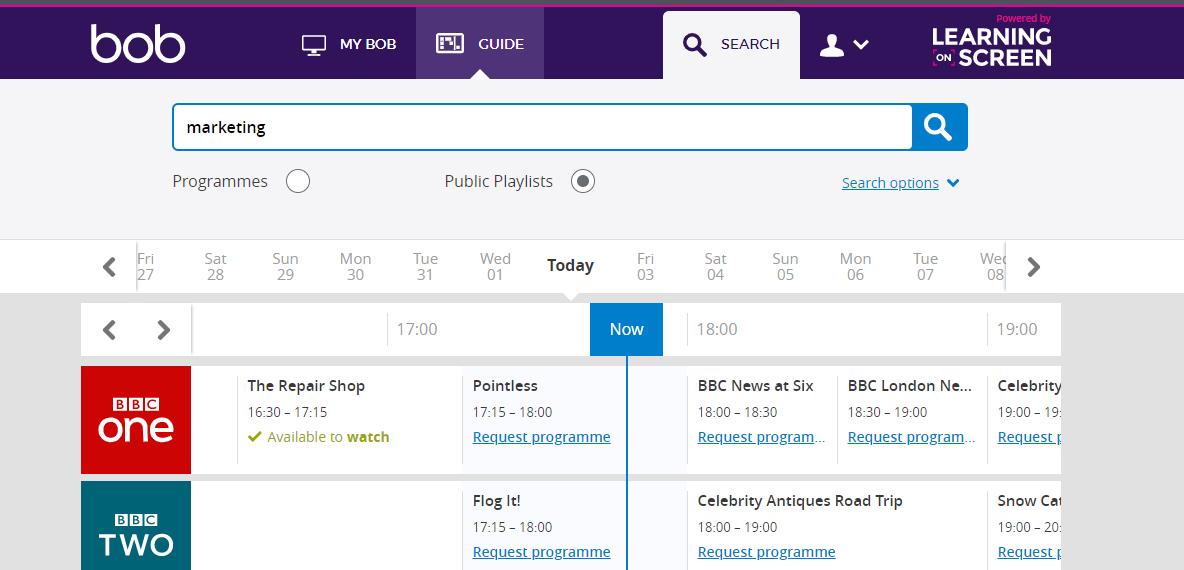Click the 16:30 – 17:15 time of The Repair Shop
The image size is (1184, 570).
(x=287, y=412)
